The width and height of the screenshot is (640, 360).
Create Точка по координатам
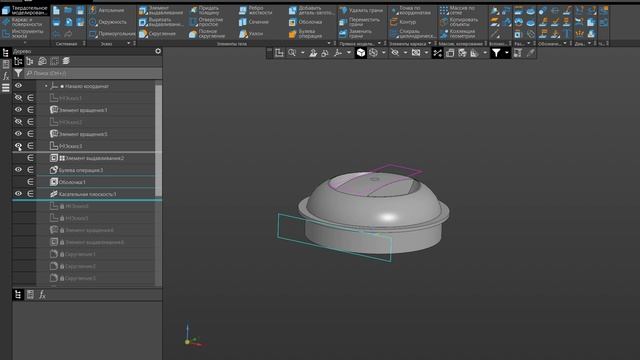pos(410,11)
